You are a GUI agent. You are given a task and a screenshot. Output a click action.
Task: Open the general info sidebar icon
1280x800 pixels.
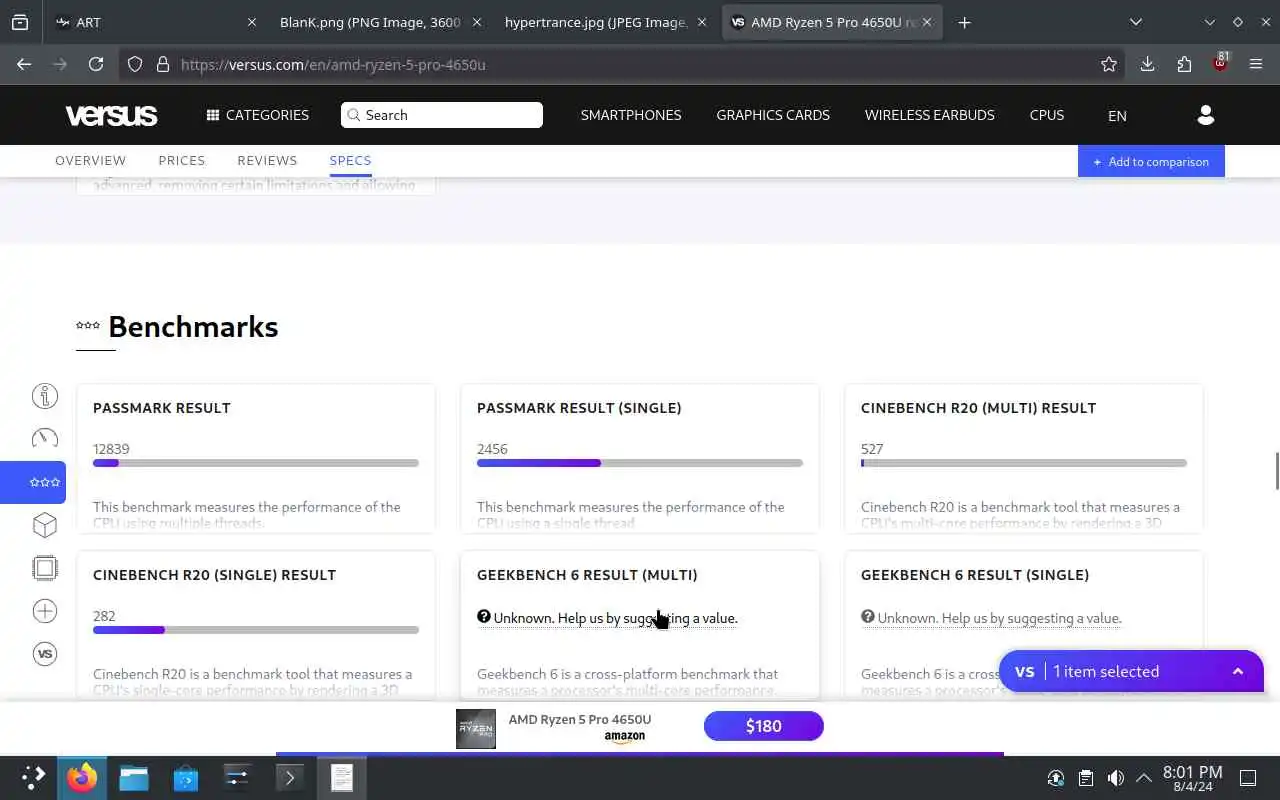coord(45,396)
